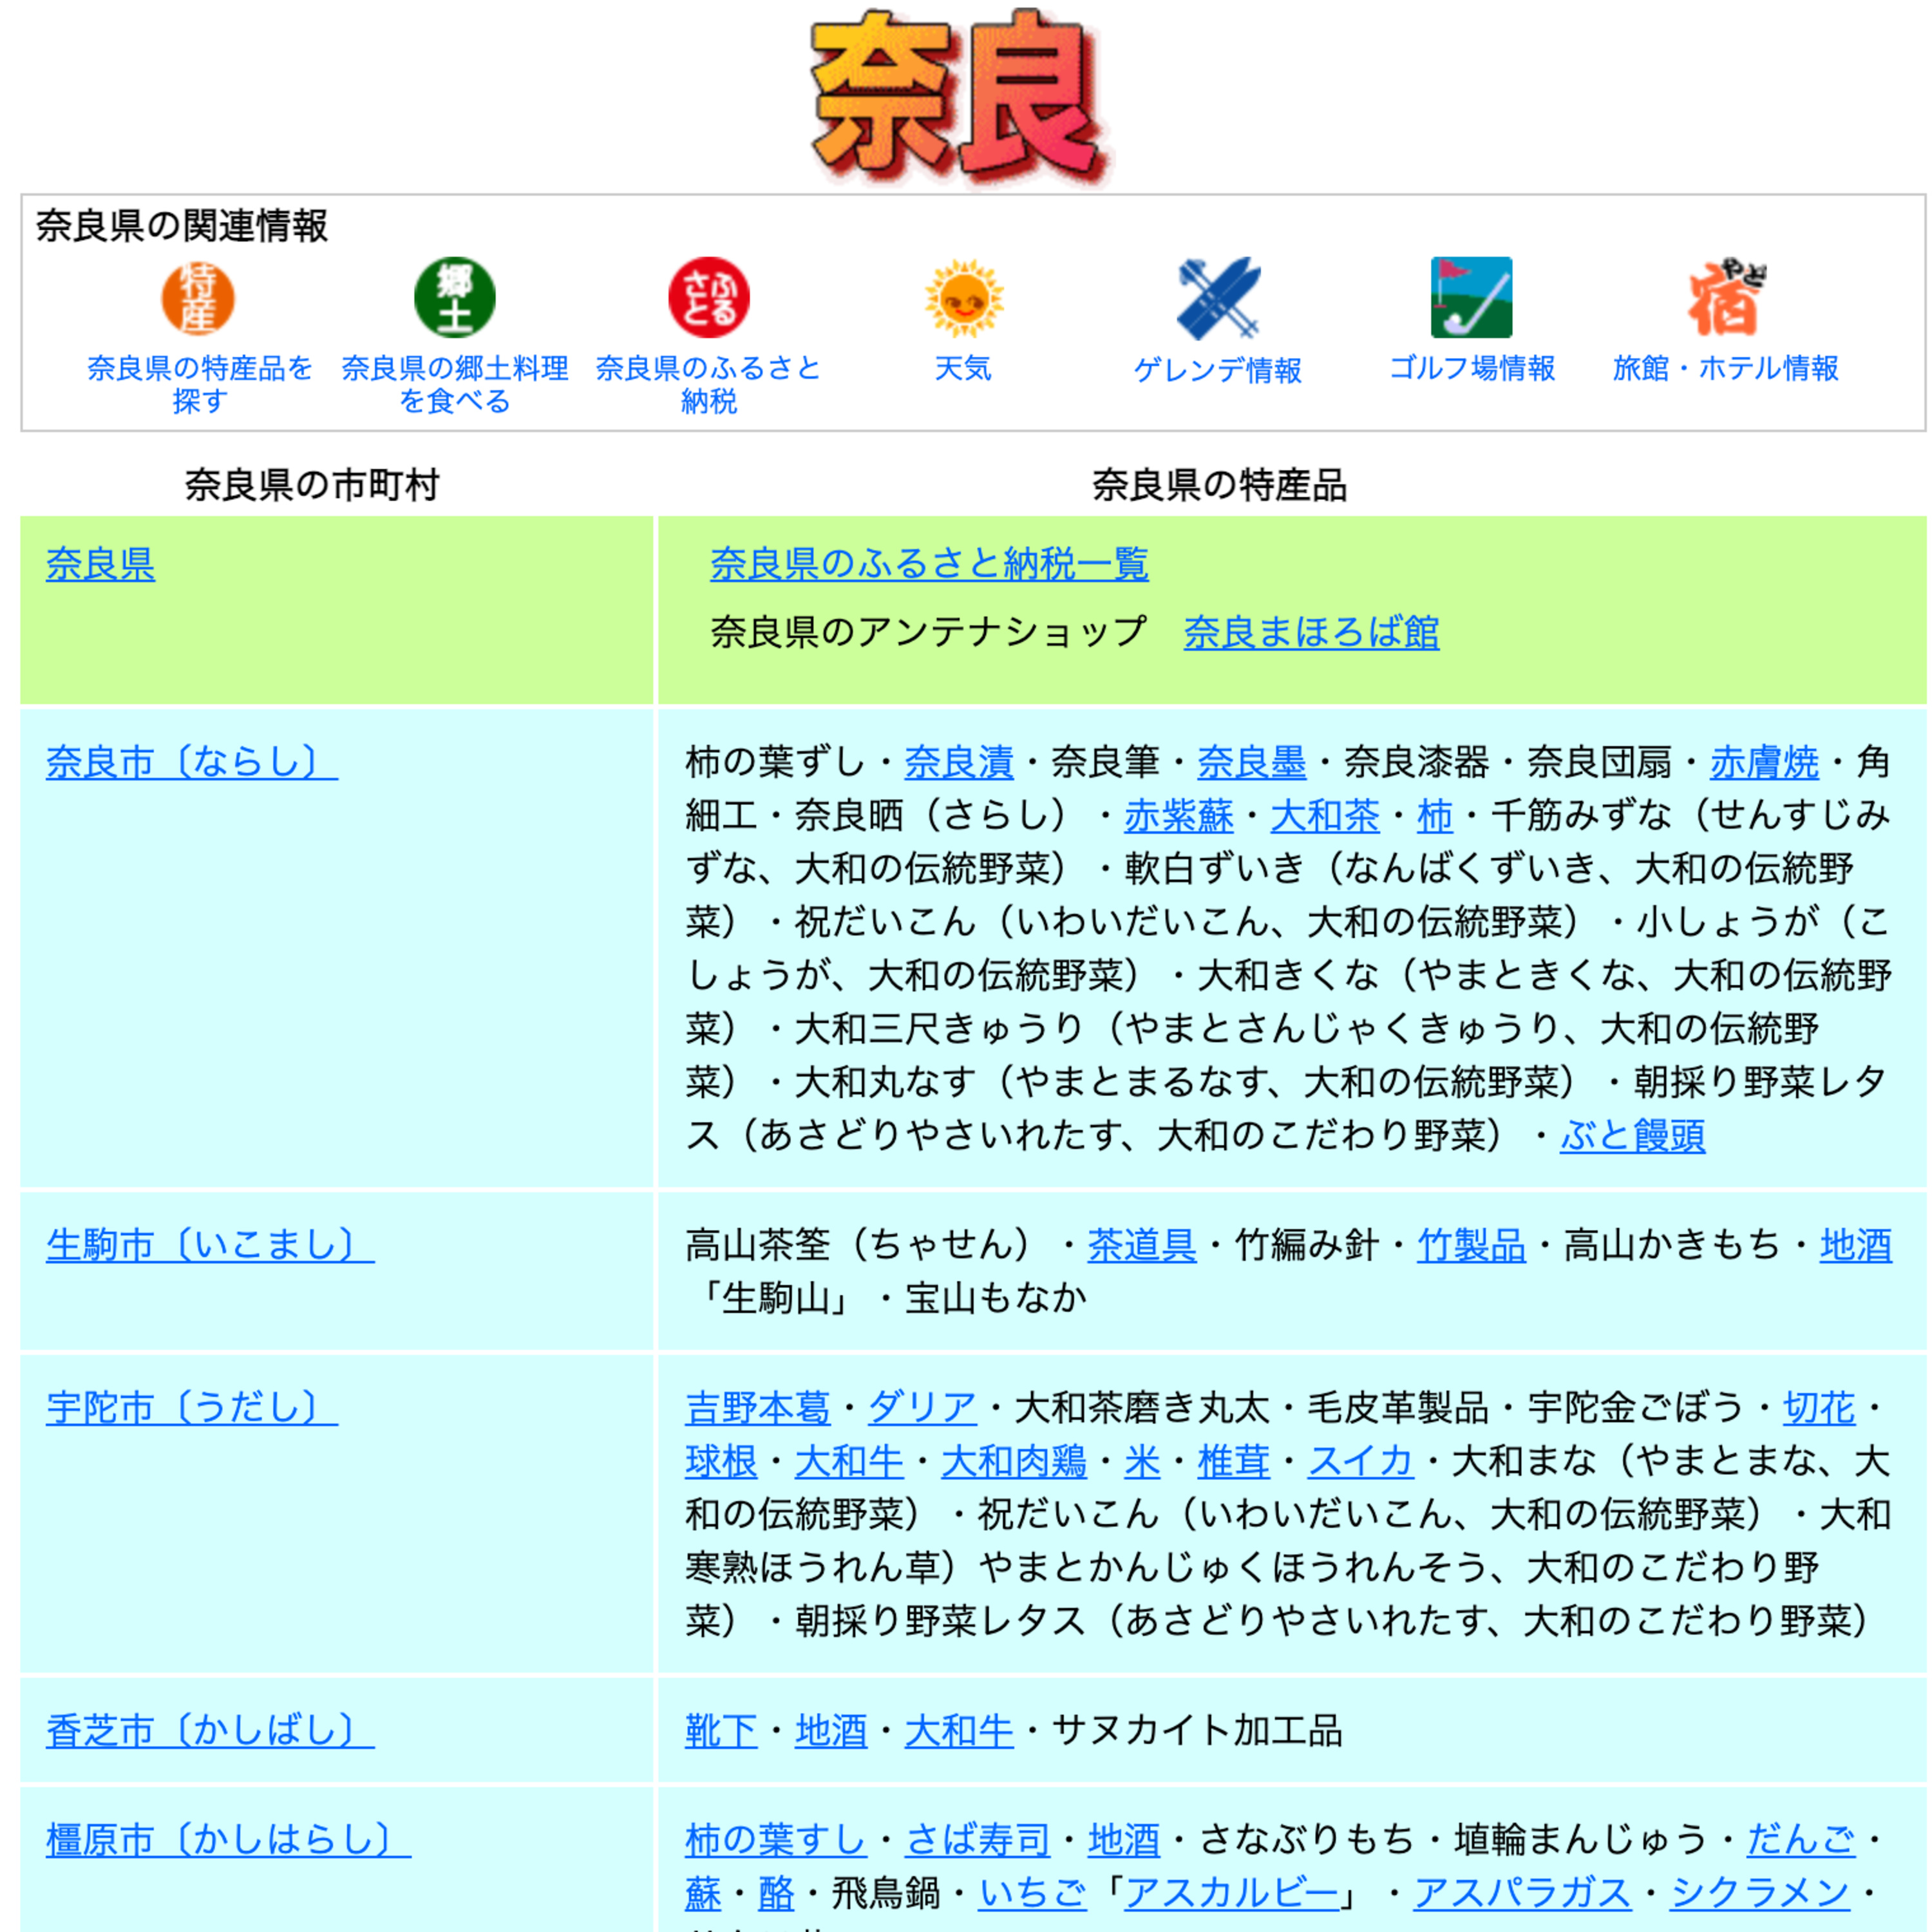Open the 大和茶 link in Nara city row
The height and width of the screenshot is (1932, 1932).
point(1325,816)
